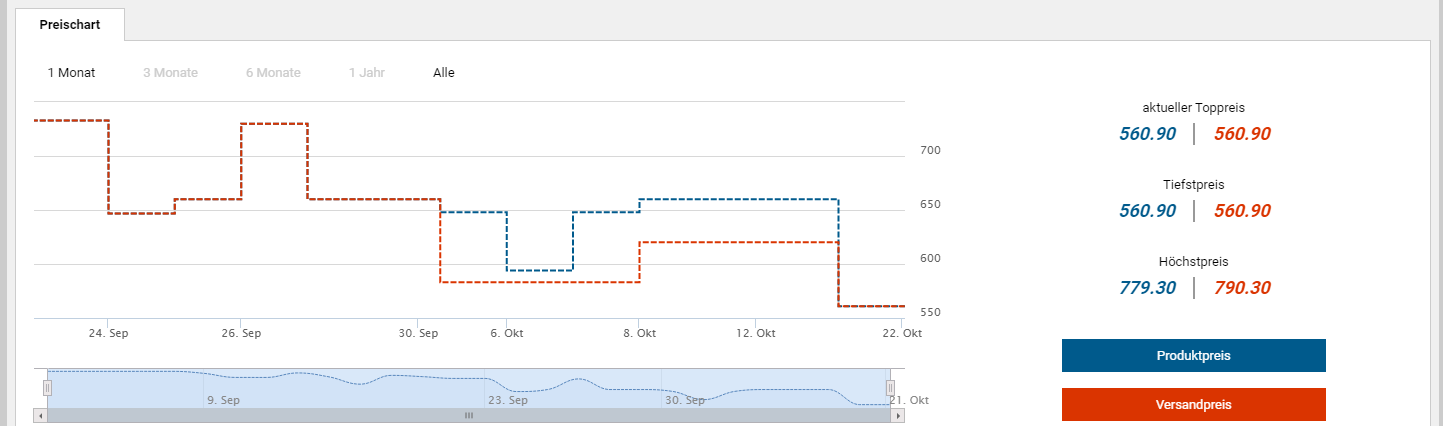Viewport: 1443px width, 426px height.
Task: Click the red Höchstpreis value 790.30
Action: 1242,288
